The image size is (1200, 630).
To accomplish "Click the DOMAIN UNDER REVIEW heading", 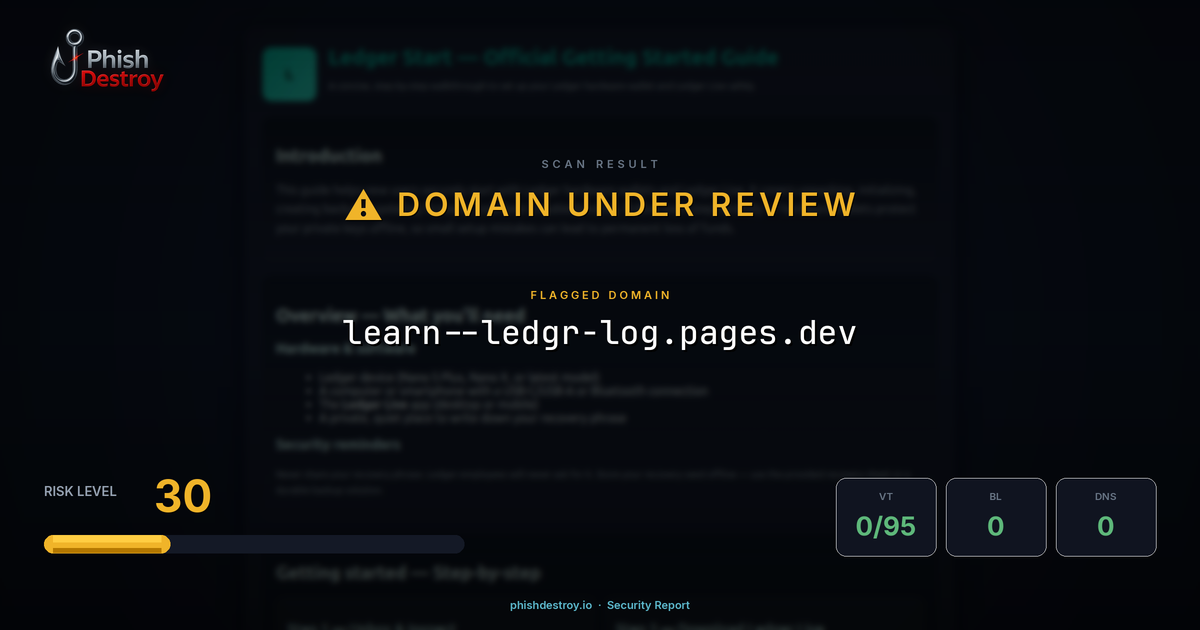I will pos(627,204).
